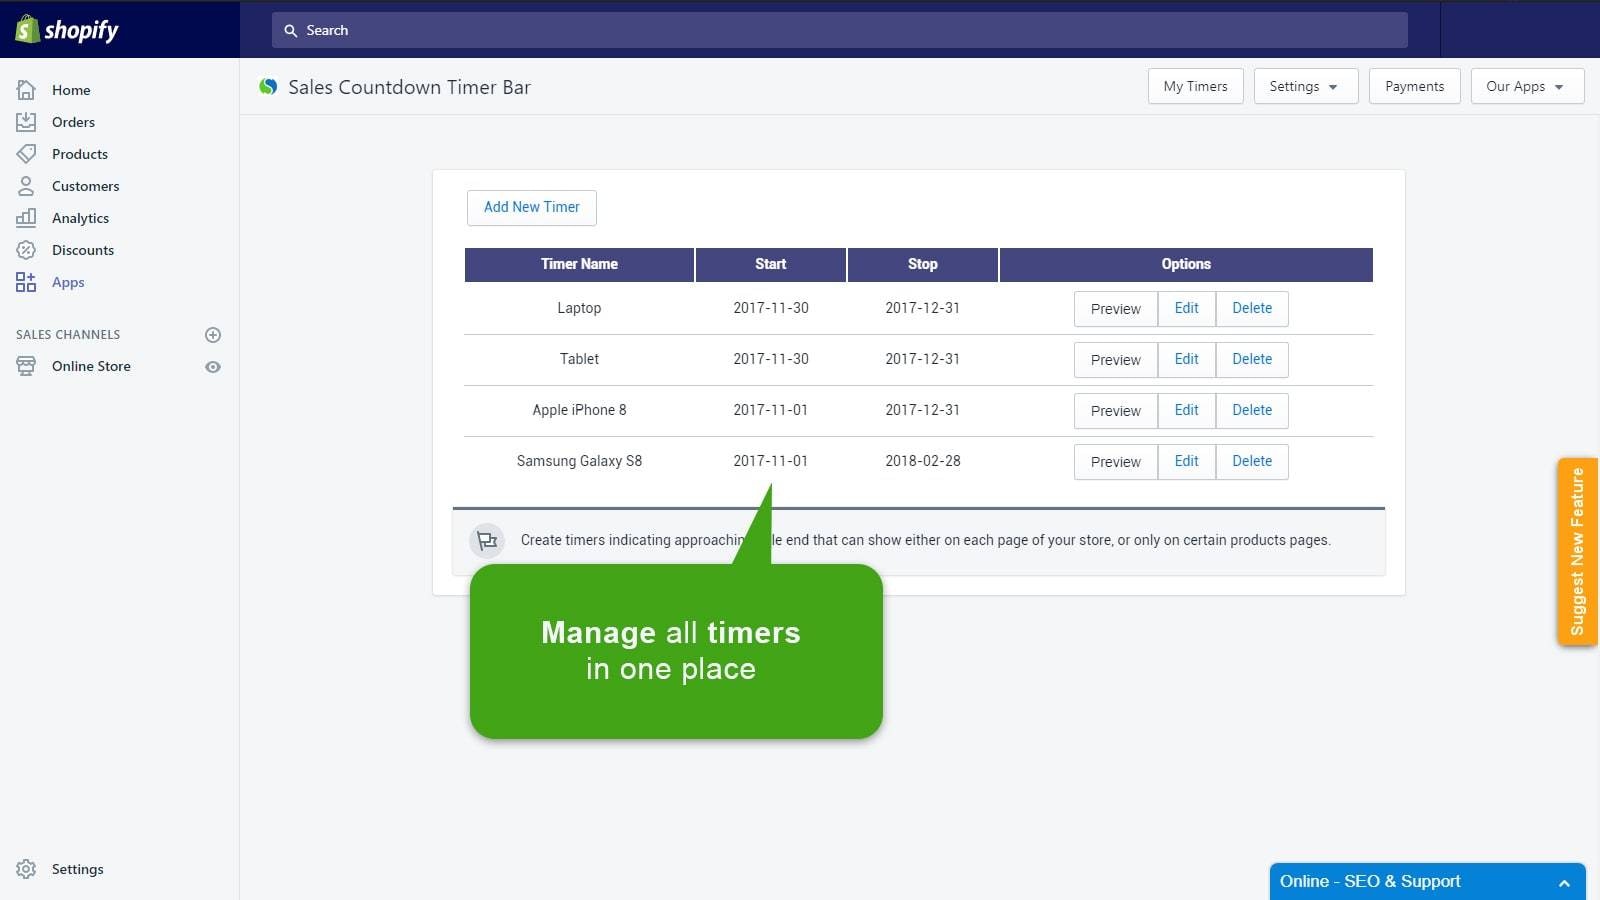This screenshot has width=1600, height=900.
Task: Click Add New Timer button
Action: pyautogui.click(x=532, y=207)
